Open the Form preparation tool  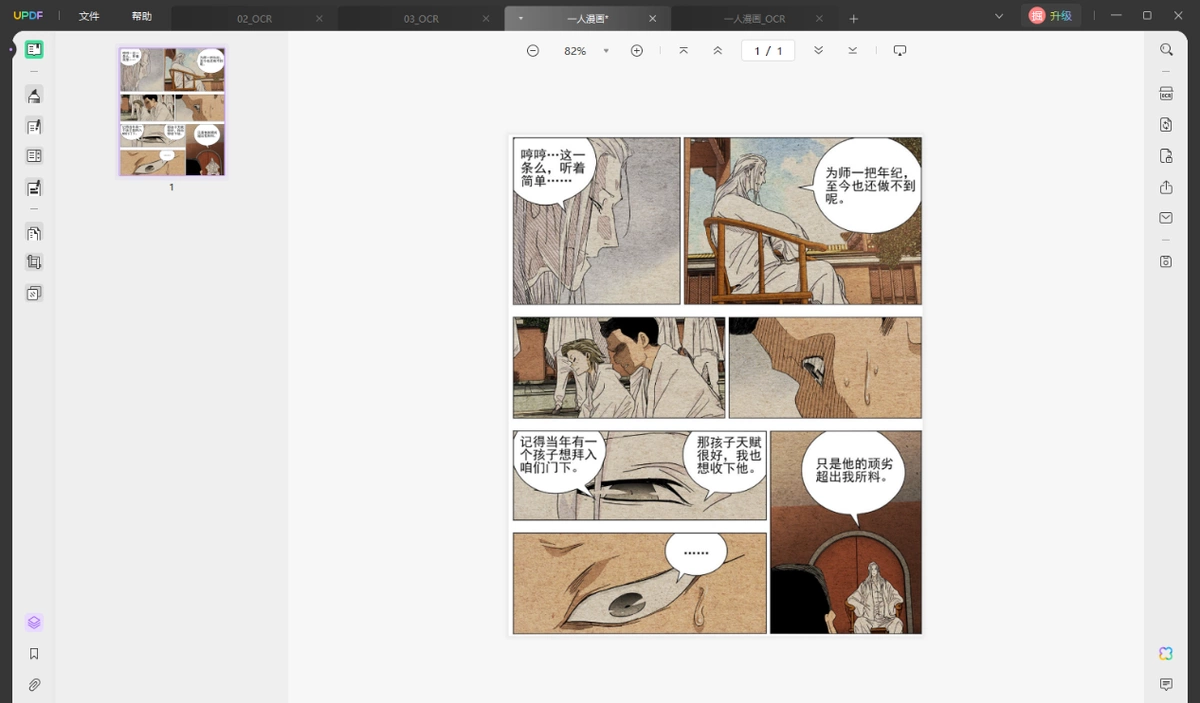pyautogui.click(x=34, y=156)
